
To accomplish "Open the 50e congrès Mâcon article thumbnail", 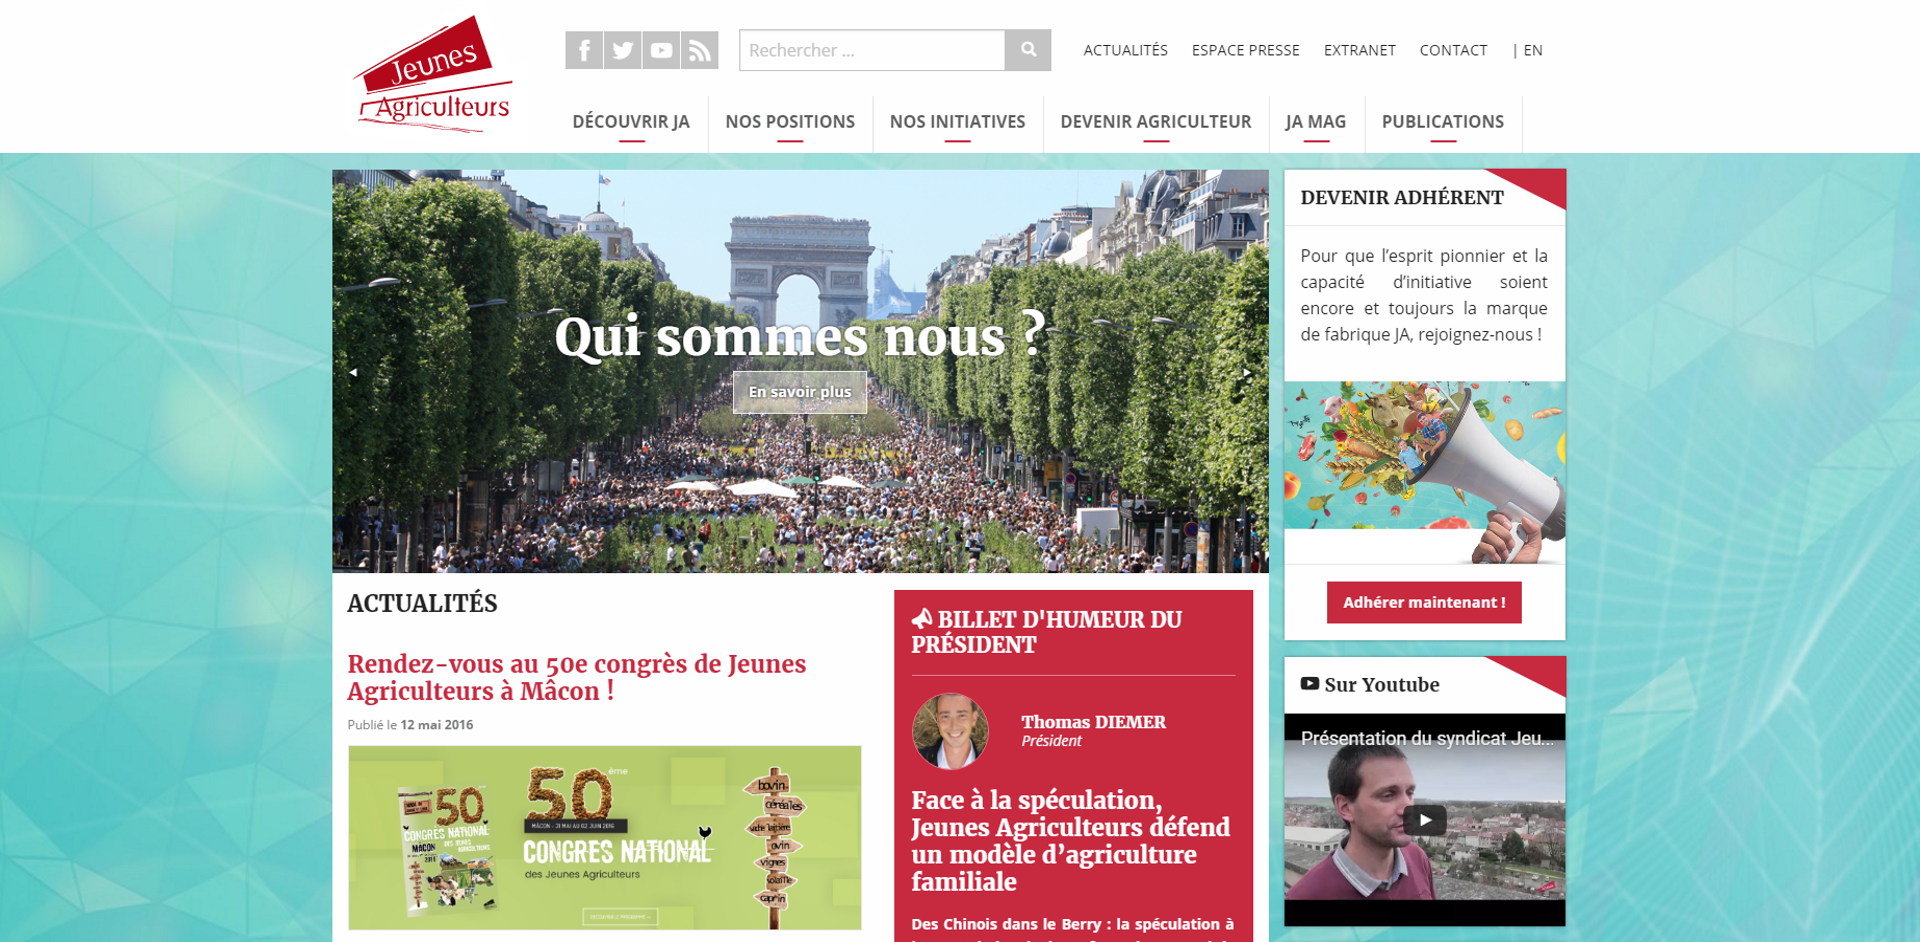I will [x=605, y=838].
